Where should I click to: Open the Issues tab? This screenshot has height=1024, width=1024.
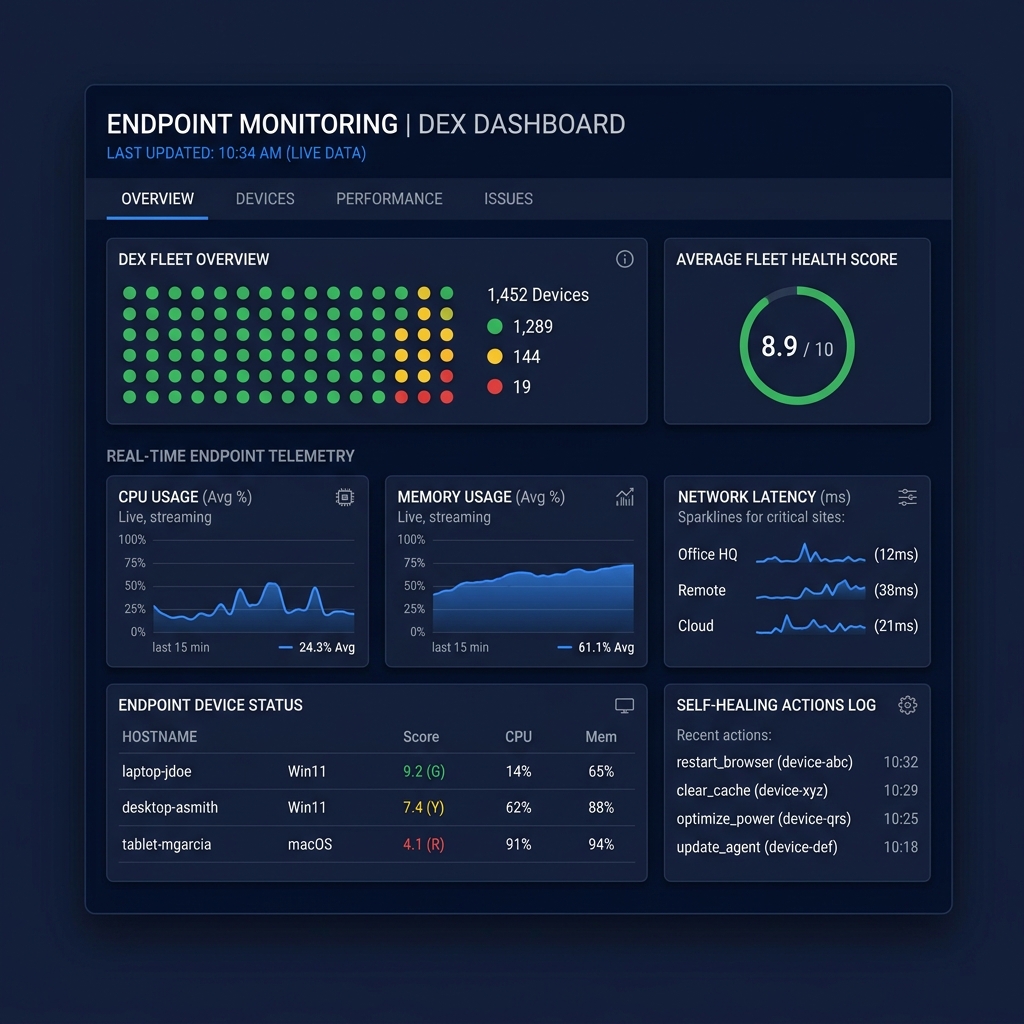click(508, 199)
